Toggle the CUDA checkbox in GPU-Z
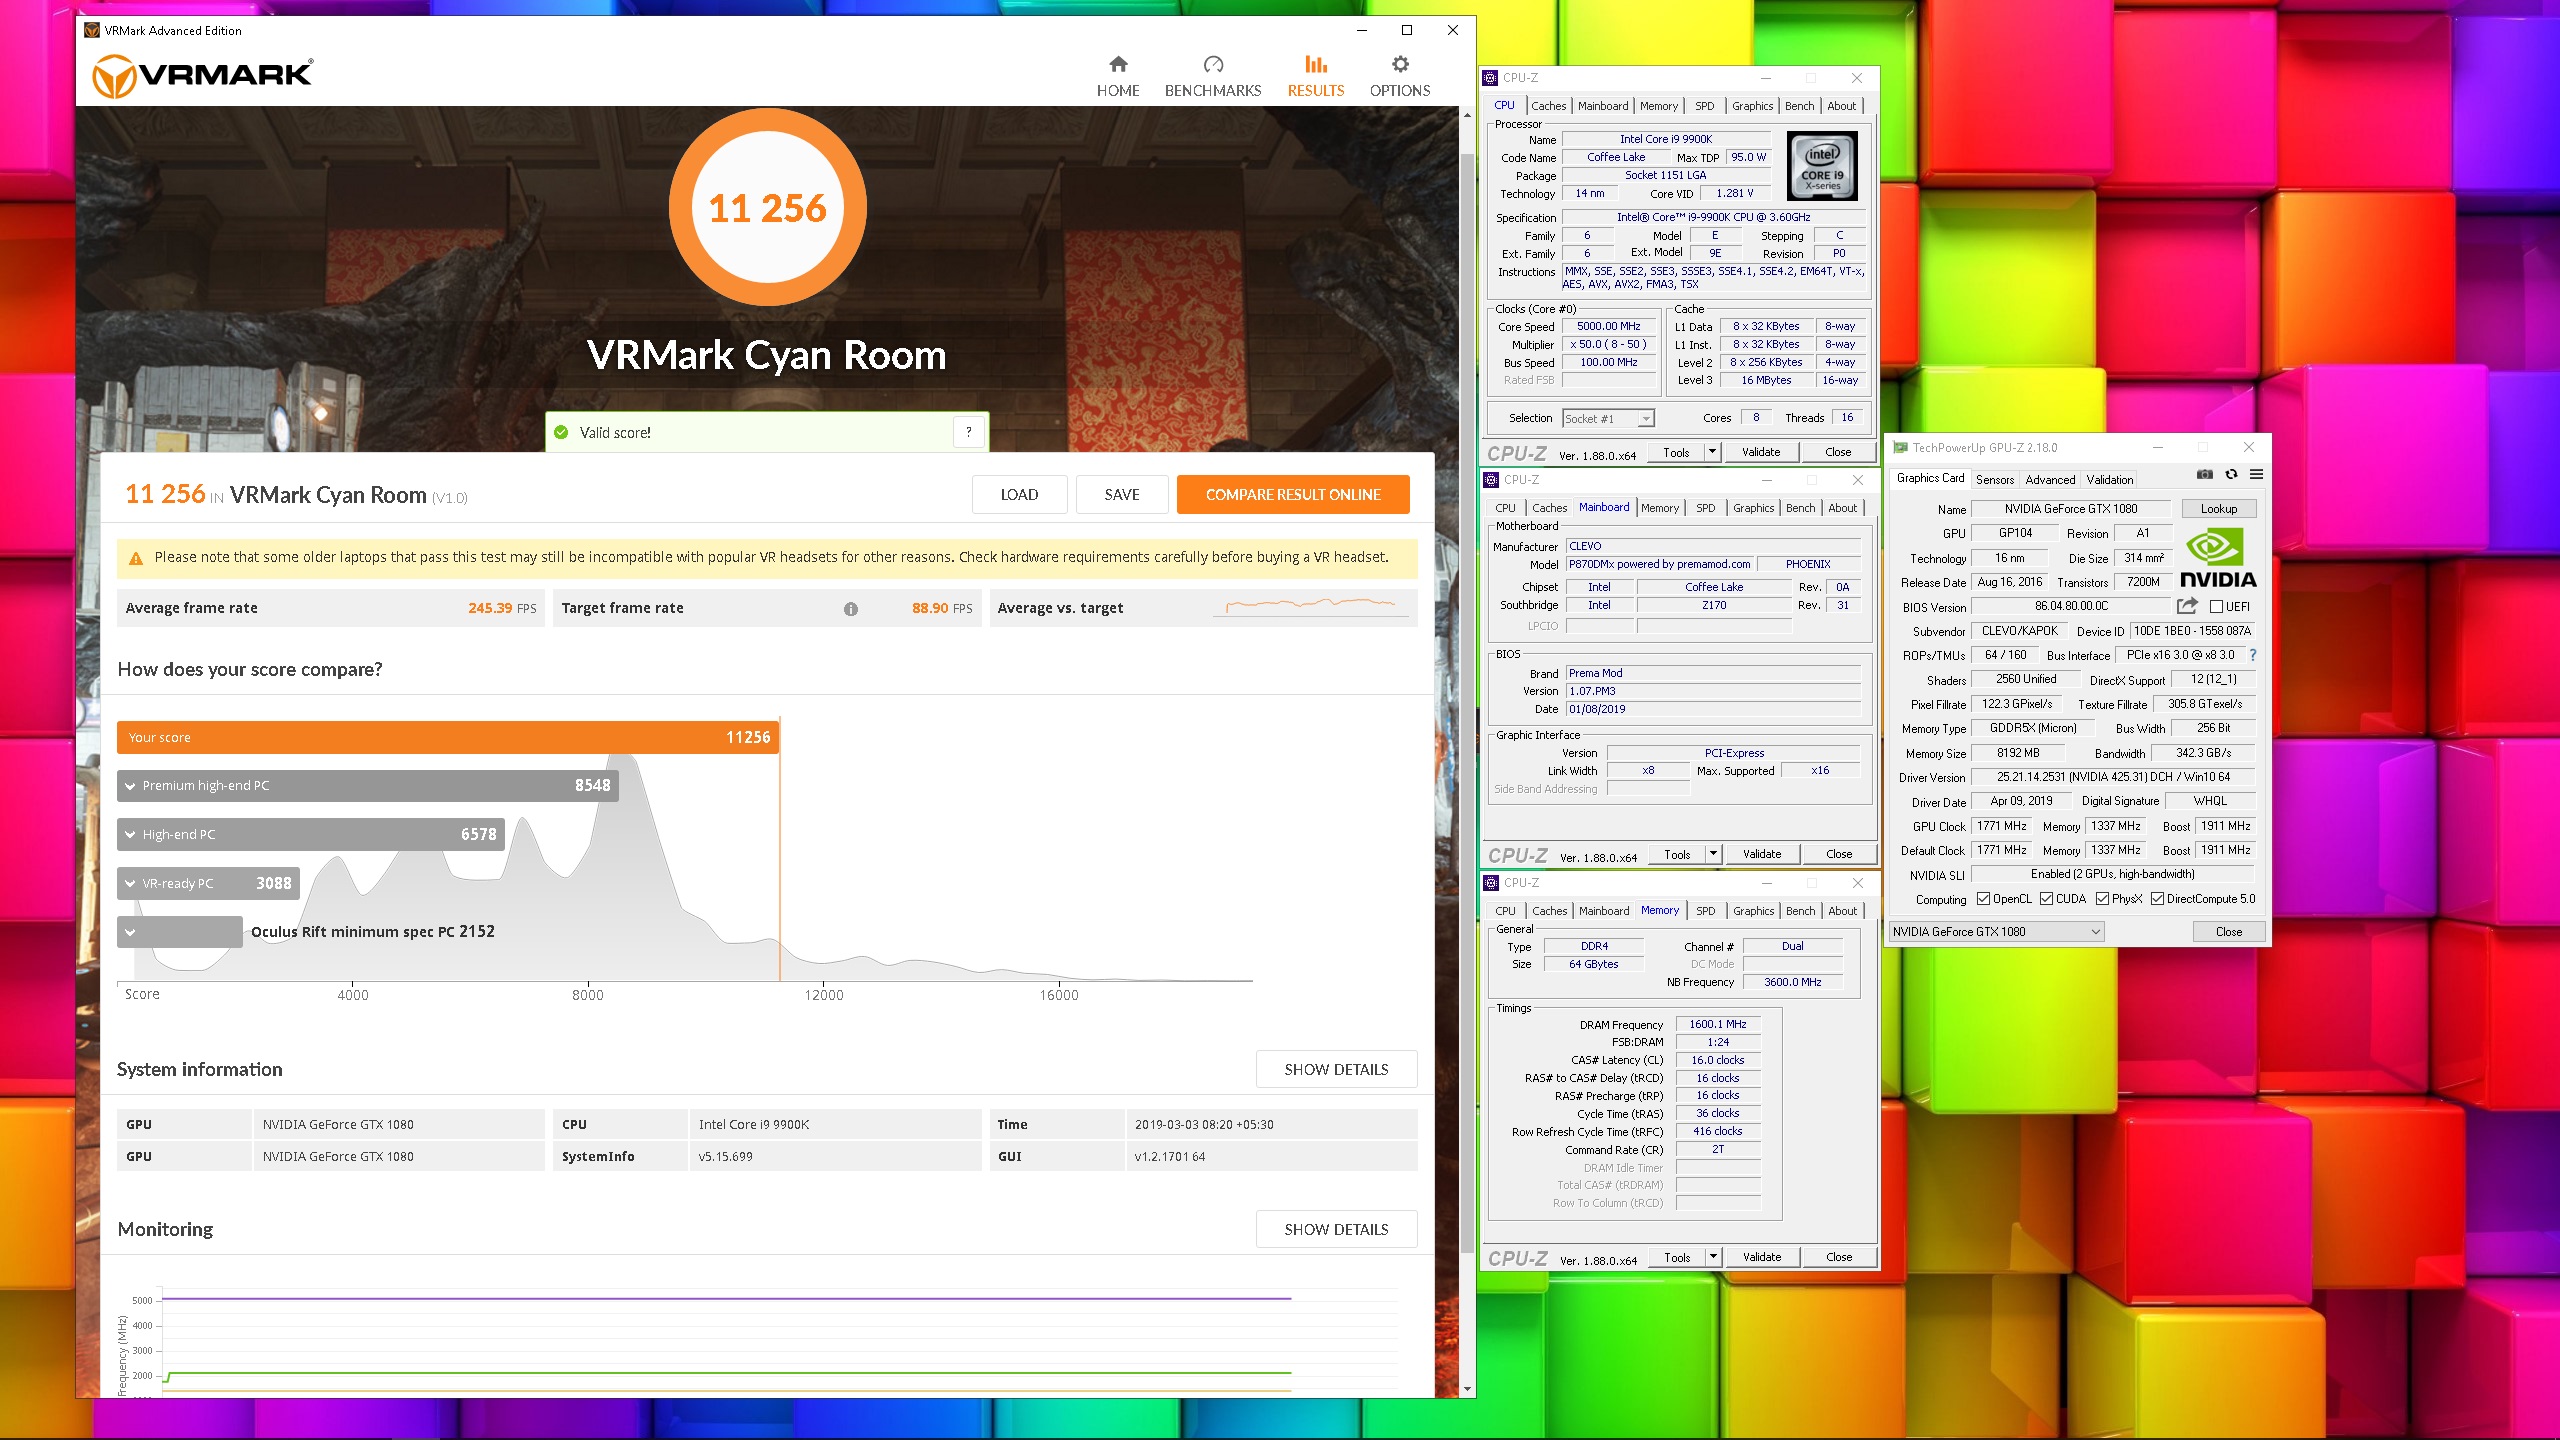2560x1440 pixels. point(2046,899)
